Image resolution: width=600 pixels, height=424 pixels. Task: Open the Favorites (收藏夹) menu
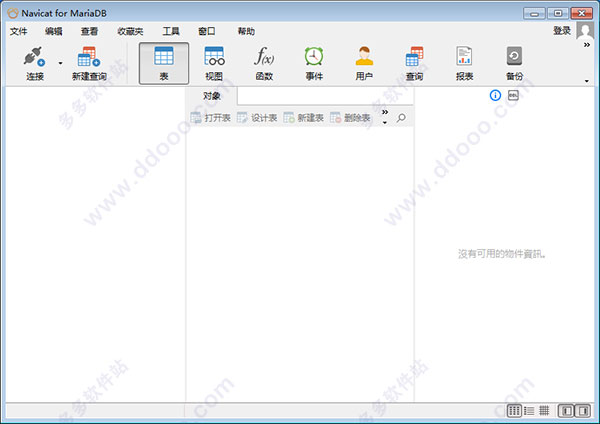click(130, 31)
